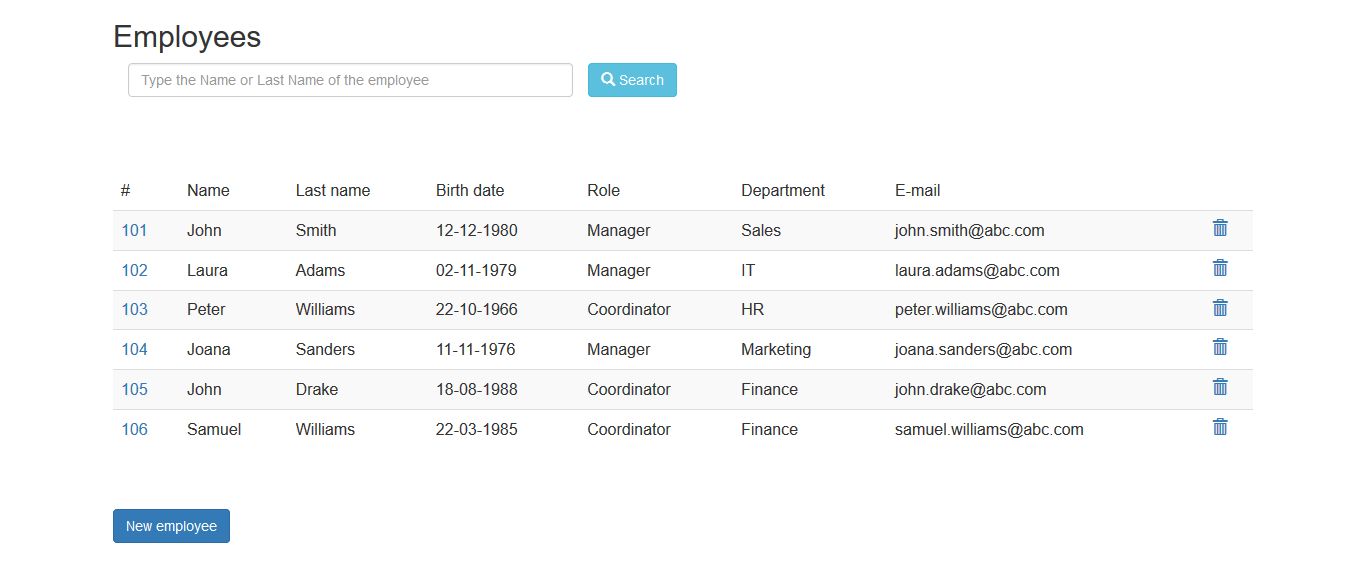Focus the employee name search field
Viewport: 1366px width, 562px height.
pyautogui.click(x=350, y=80)
